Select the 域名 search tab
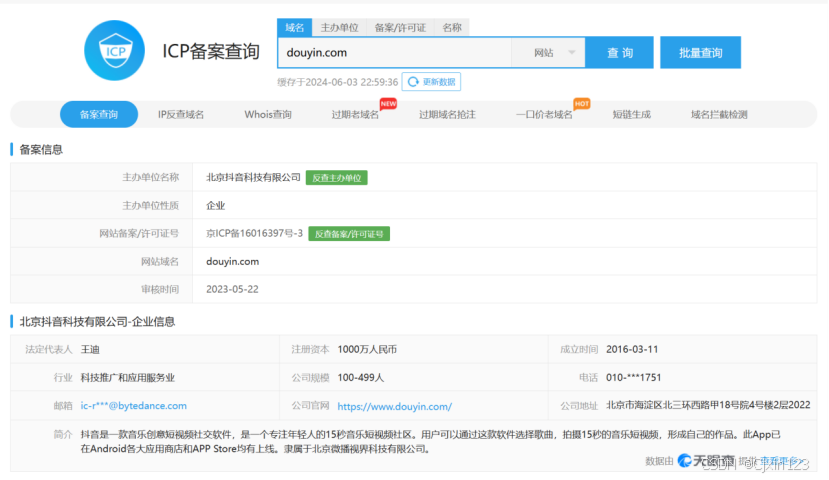 click(294, 27)
